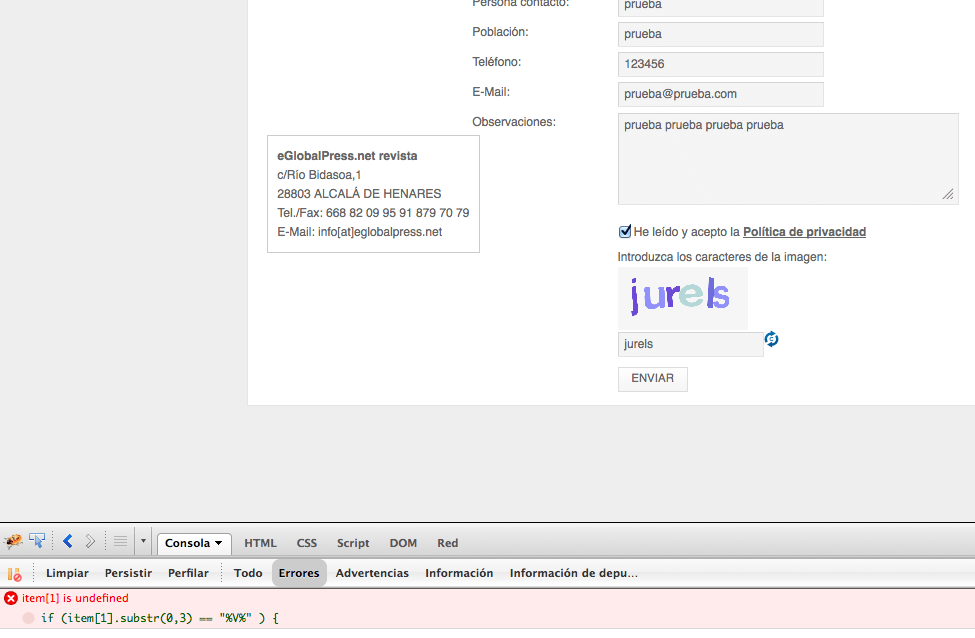Screen dimensions: 975x638
Task: Toggle Persistir console option
Action: 128,573
